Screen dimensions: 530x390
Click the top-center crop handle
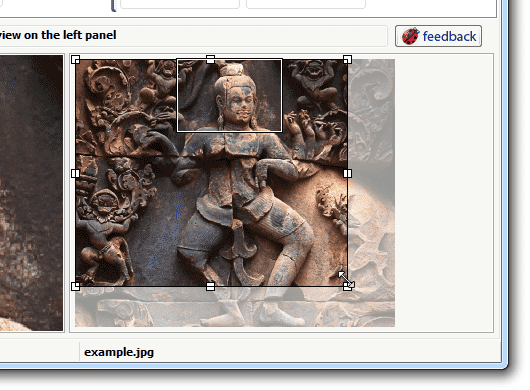pyautogui.click(x=210, y=59)
